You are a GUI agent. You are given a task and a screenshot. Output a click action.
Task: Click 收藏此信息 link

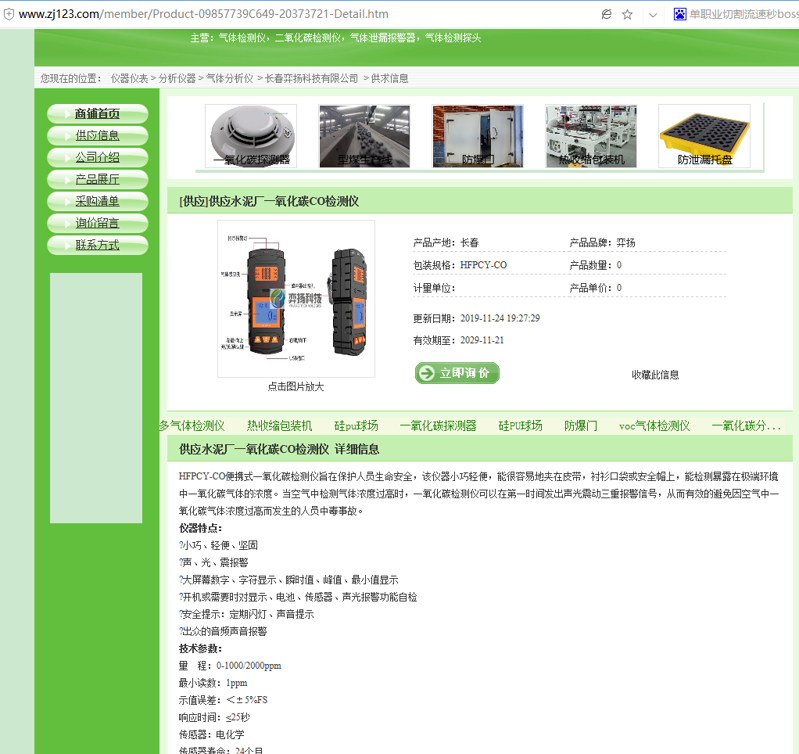655,375
